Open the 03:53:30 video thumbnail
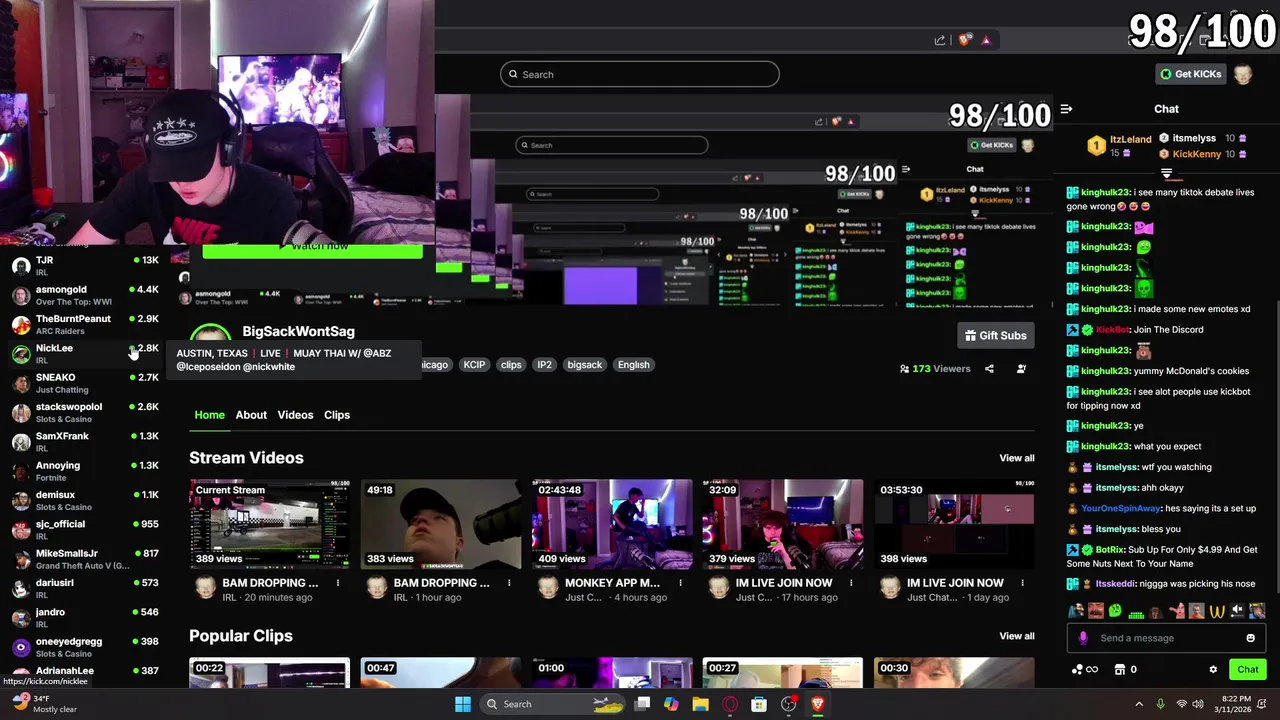Viewport: 1280px width, 720px height. 954,524
